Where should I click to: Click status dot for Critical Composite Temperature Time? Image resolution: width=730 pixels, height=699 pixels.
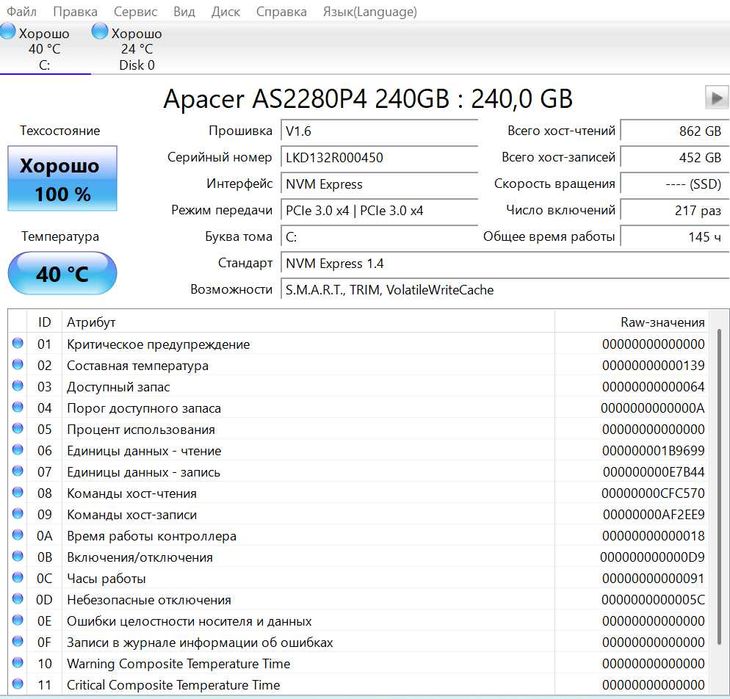click(18, 684)
